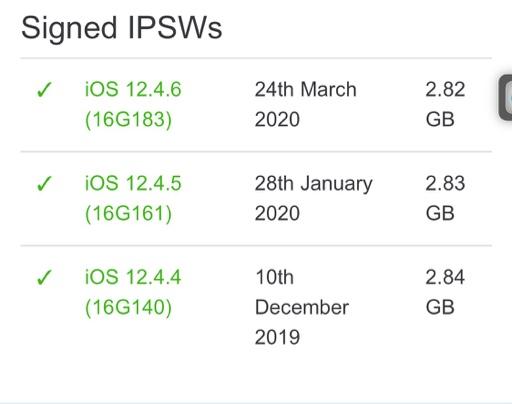Click the 24th March release date
The width and height of the screenshot is (512, 404).
click(x=306, y=89)
